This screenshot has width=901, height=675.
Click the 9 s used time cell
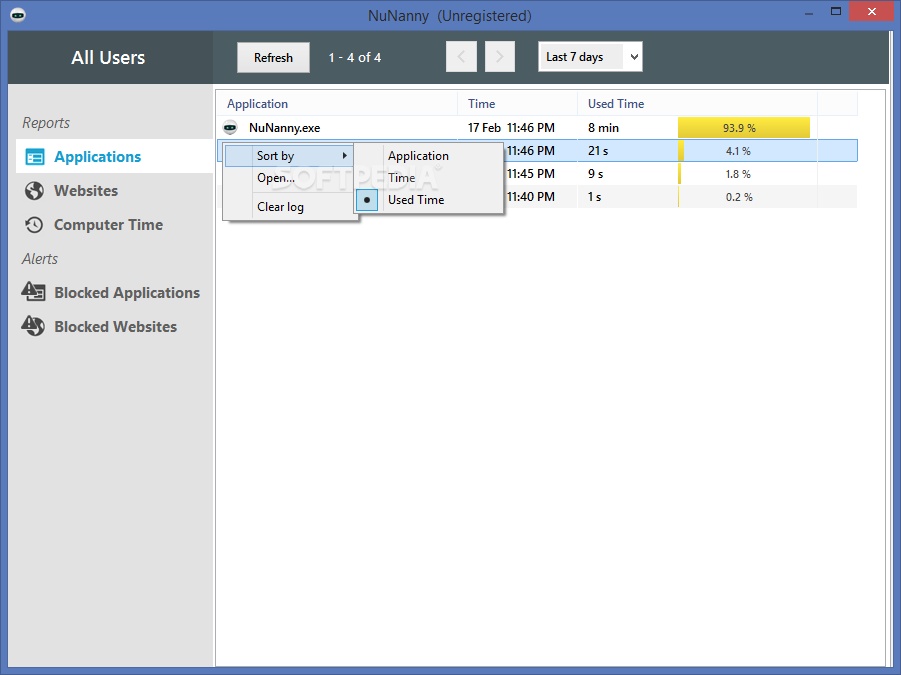[595, 173]
